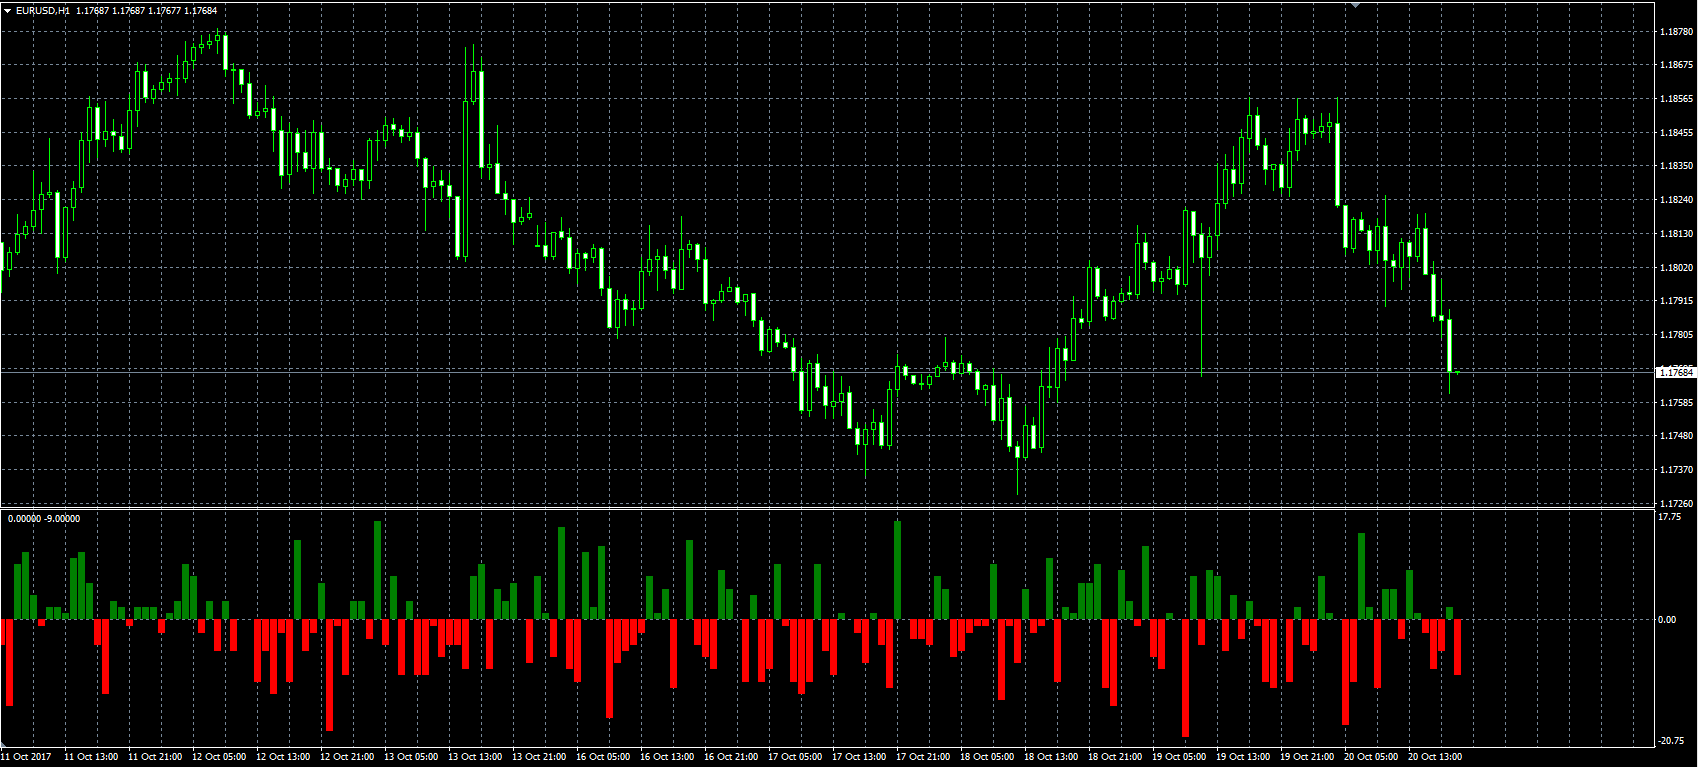Click the 17 Oct 13:00 time label
The width and height of the screenshot is (1698, 767).
coord(859,757)
